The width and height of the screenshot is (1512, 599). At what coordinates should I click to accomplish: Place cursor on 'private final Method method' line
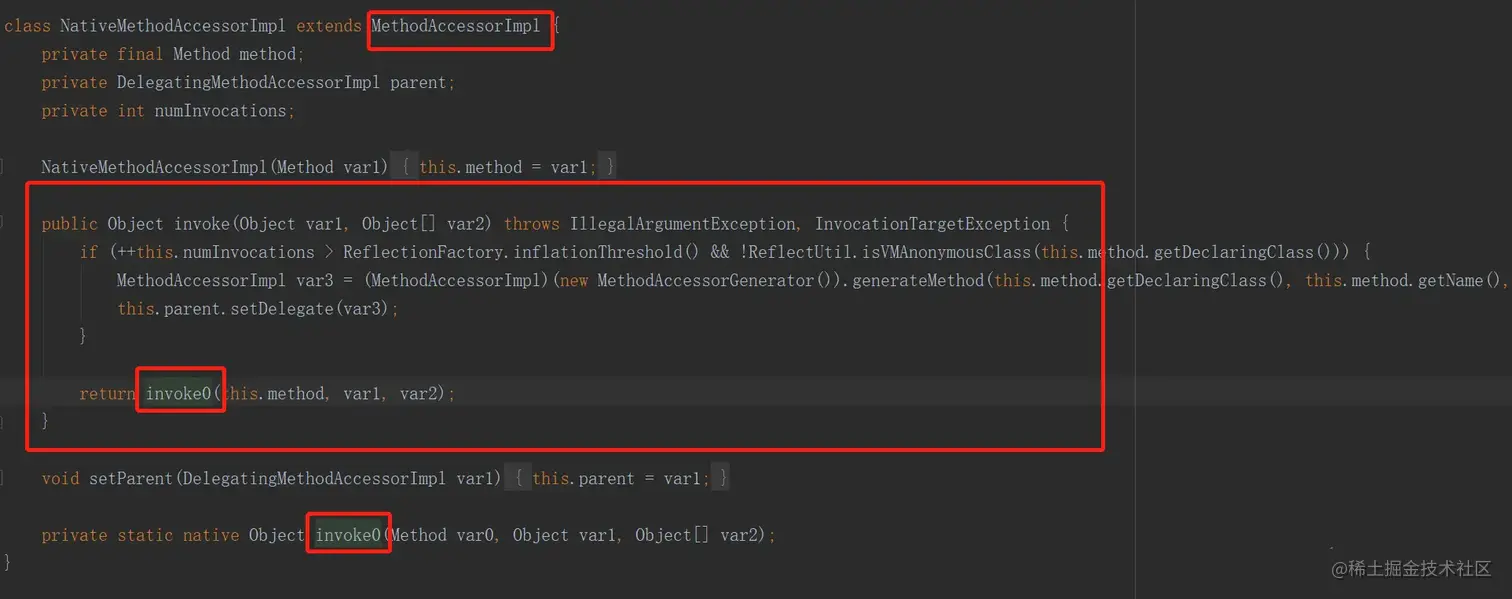pos(173,54)
